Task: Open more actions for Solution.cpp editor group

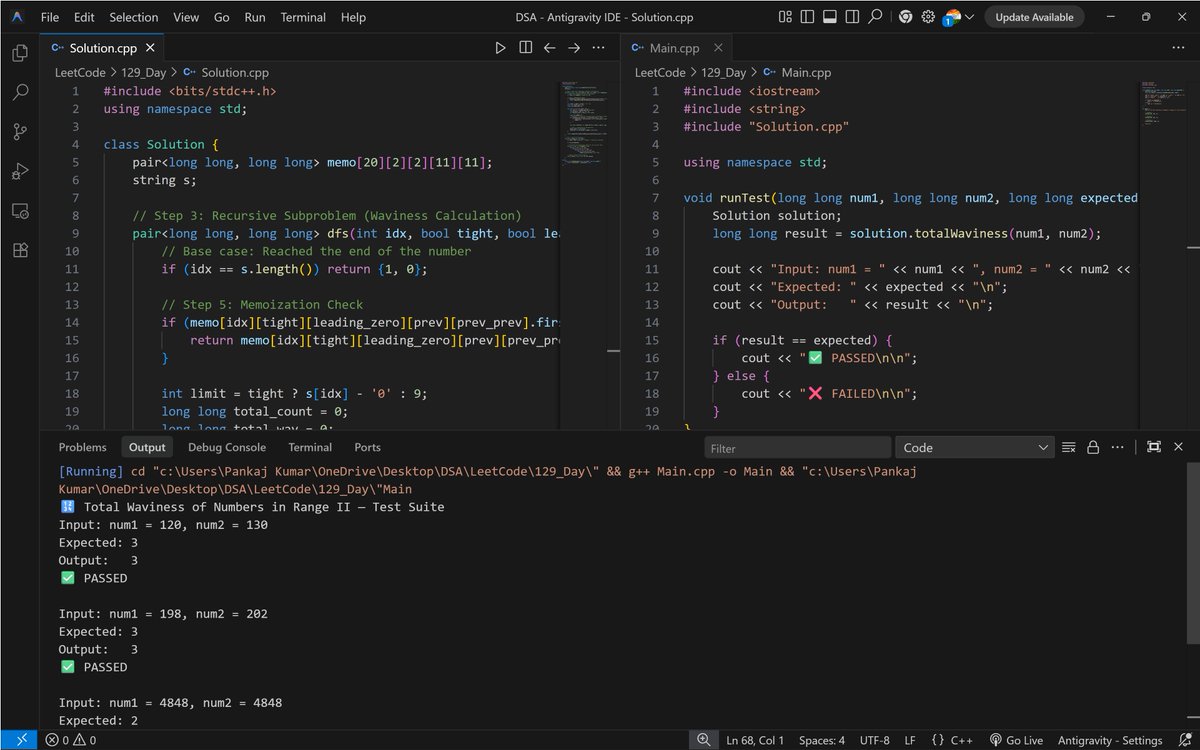Action: point(598,48)
